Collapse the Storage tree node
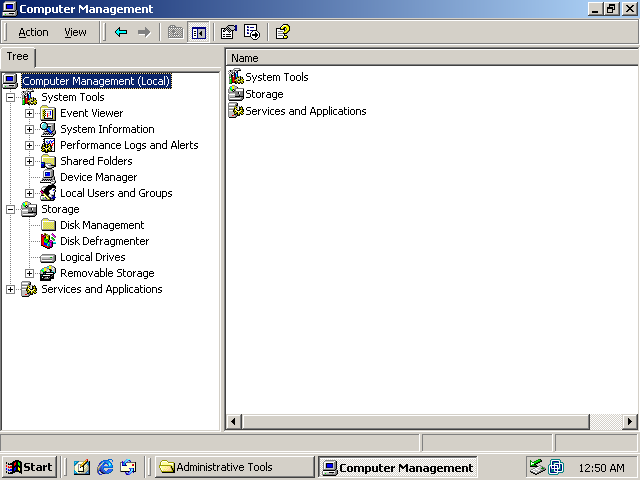 click(x=10, y=209)
